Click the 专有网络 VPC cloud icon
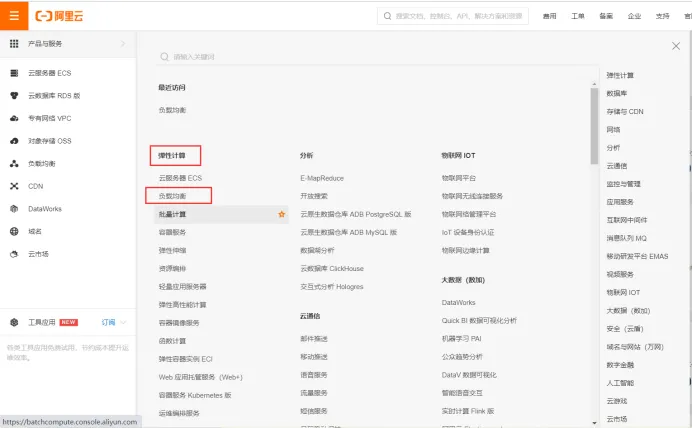The height and width of the screenshot is (428, 692). [14, 118]
